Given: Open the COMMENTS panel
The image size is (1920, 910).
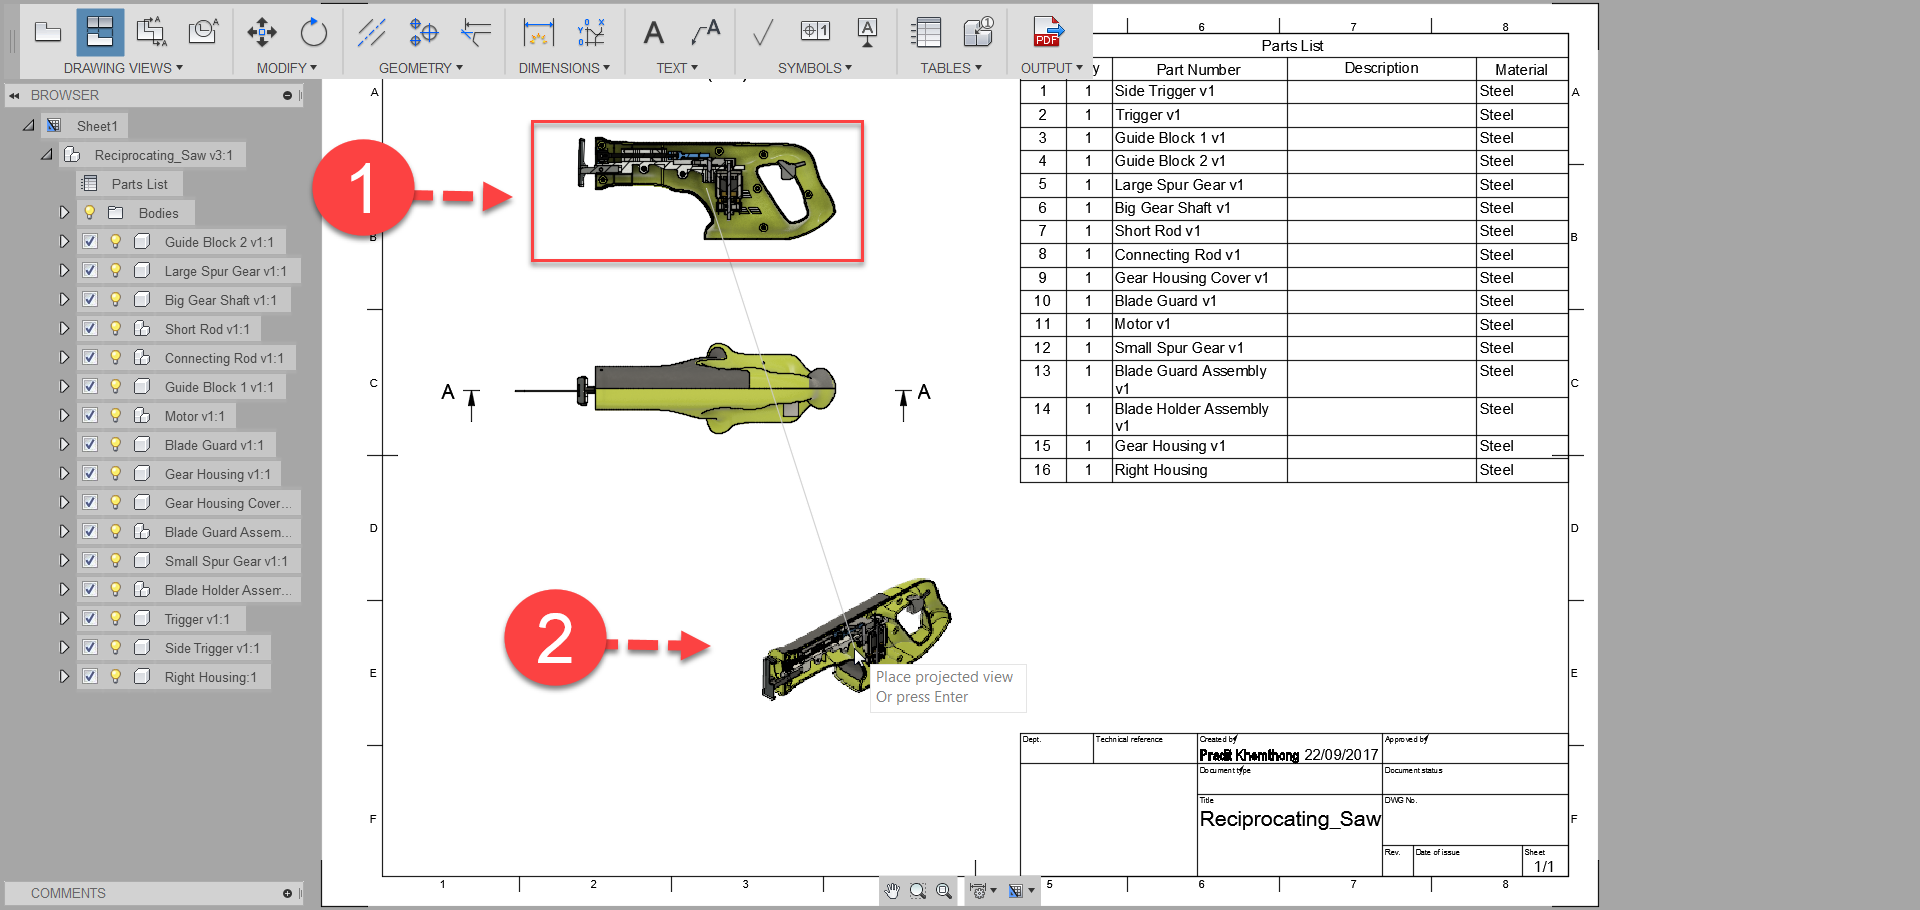Looking at the screenshot, I should tap(67, 893).
